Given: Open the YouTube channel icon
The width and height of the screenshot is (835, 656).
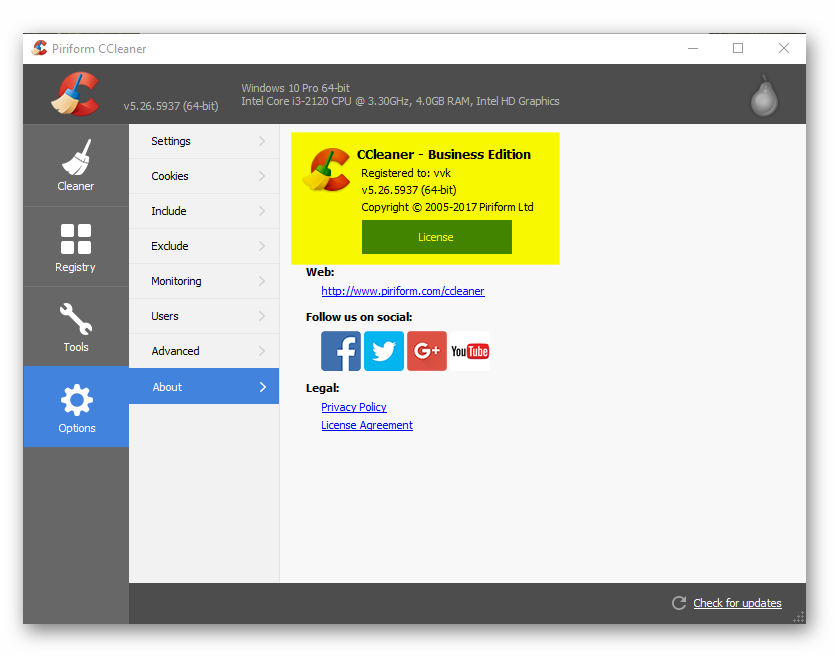Looking at the screenshot, I should (x=469, y=351).
